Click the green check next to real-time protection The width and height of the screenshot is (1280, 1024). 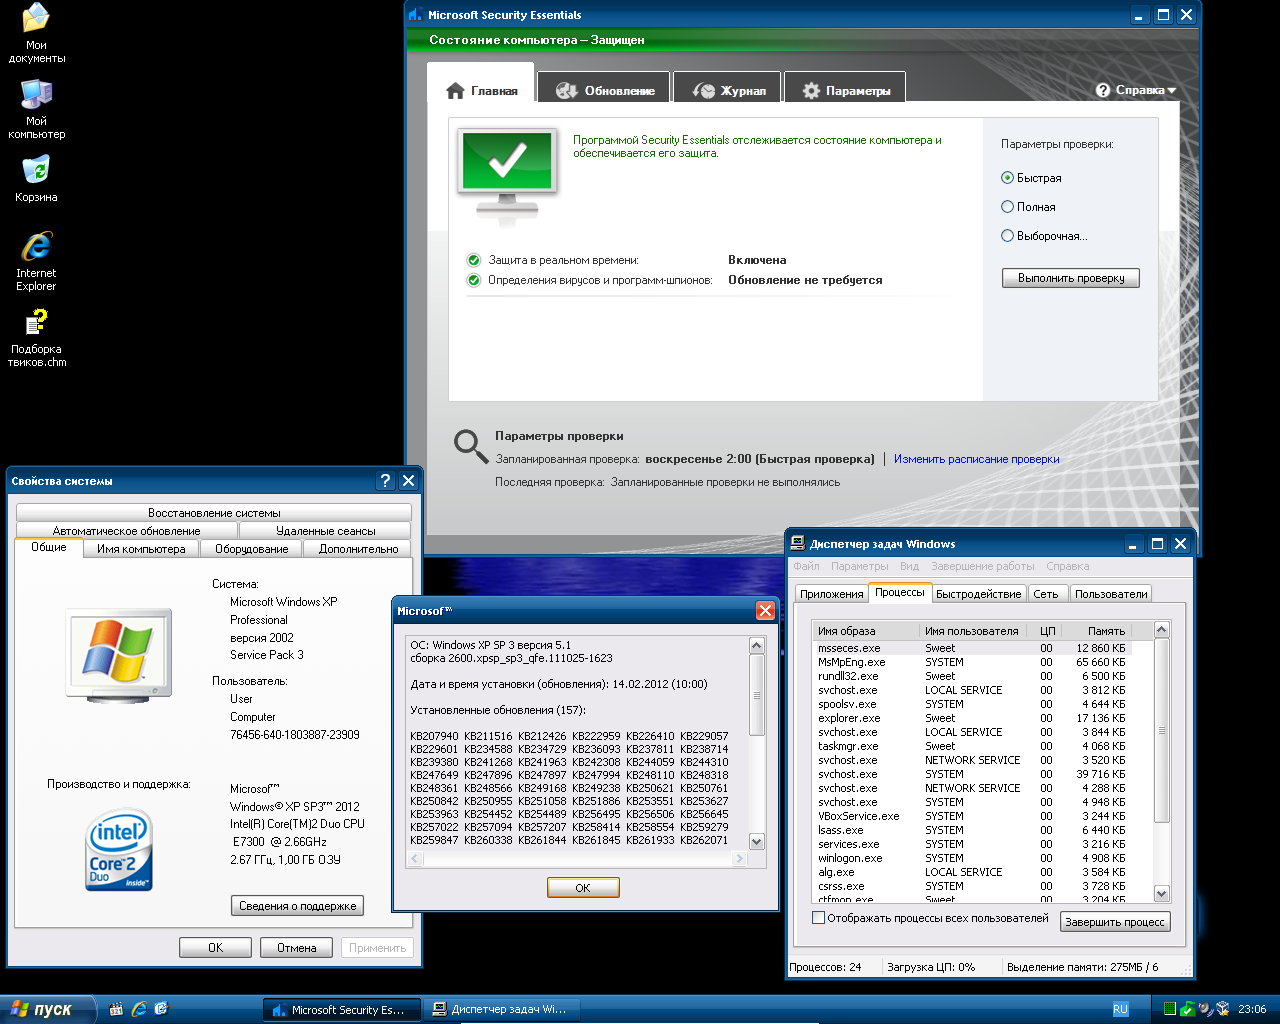click(x=474, y=260)
